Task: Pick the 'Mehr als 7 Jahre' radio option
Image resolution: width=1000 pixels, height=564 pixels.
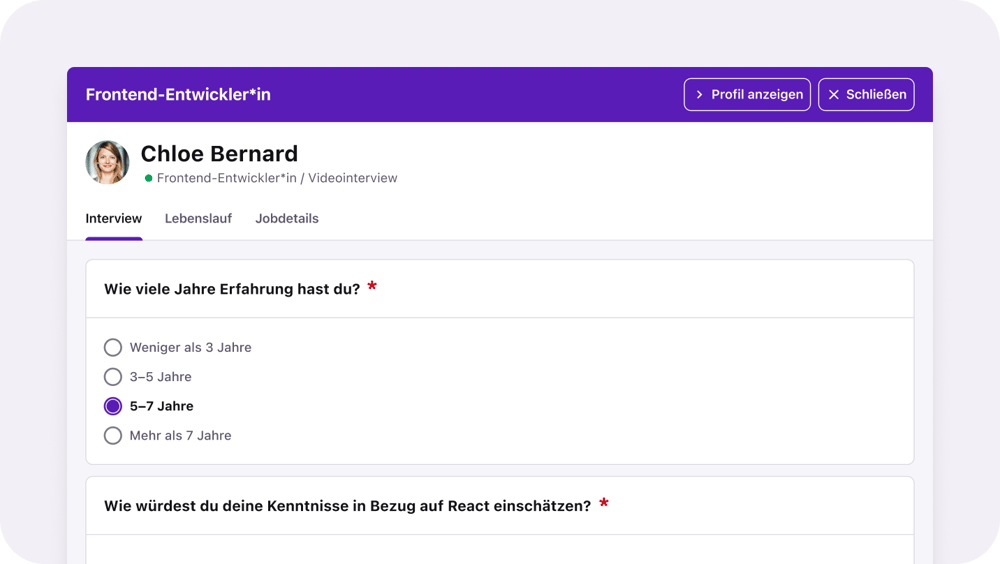Action: pos(113,436)
